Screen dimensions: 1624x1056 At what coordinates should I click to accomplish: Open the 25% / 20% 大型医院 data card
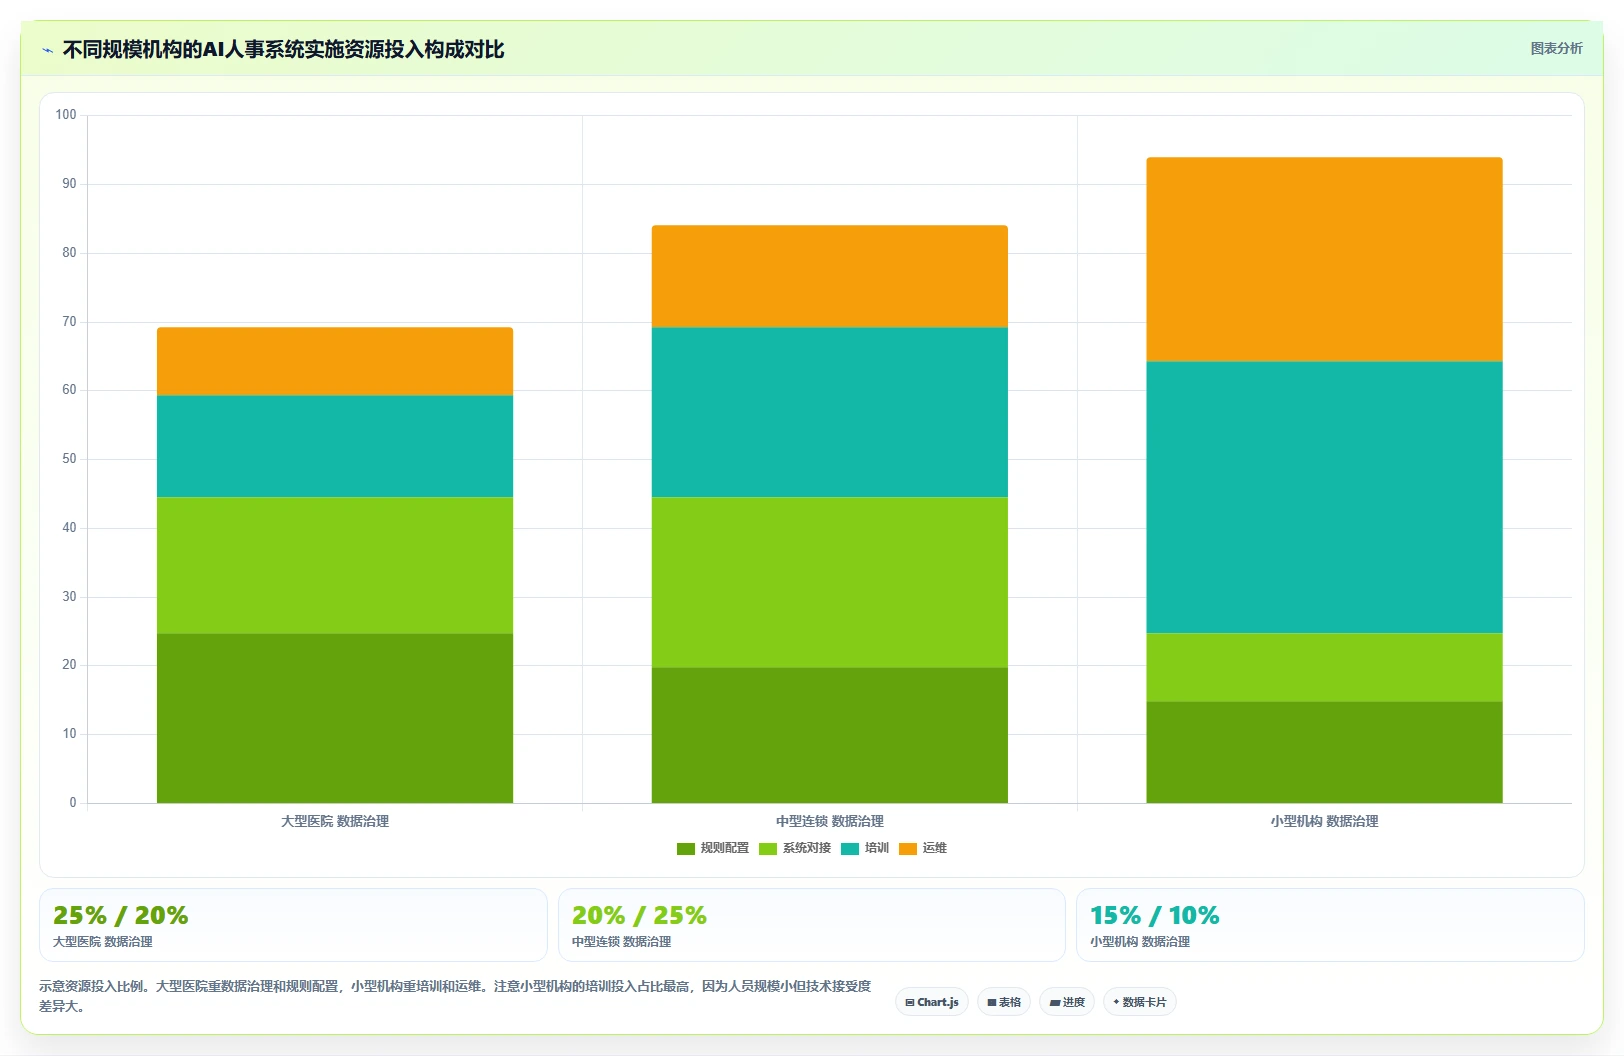[x=293, y=925]
